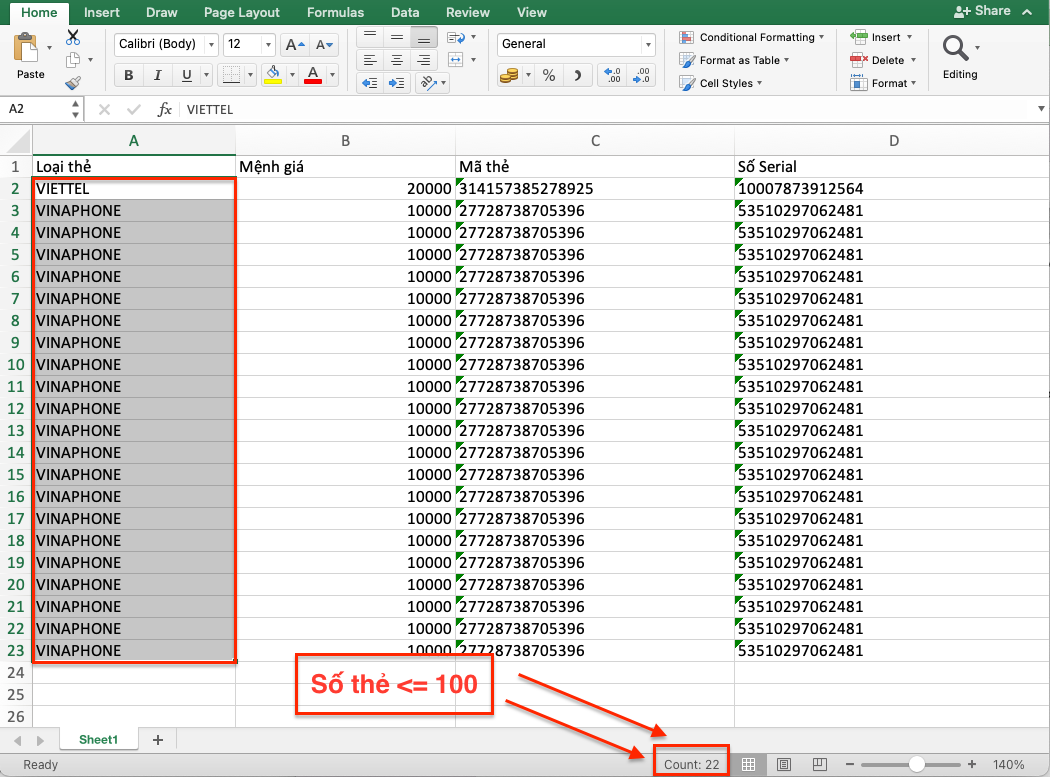The height and width of the screenshot is (777, 1050).
Task: Click zoom in plus button
Action: [972, 764]
